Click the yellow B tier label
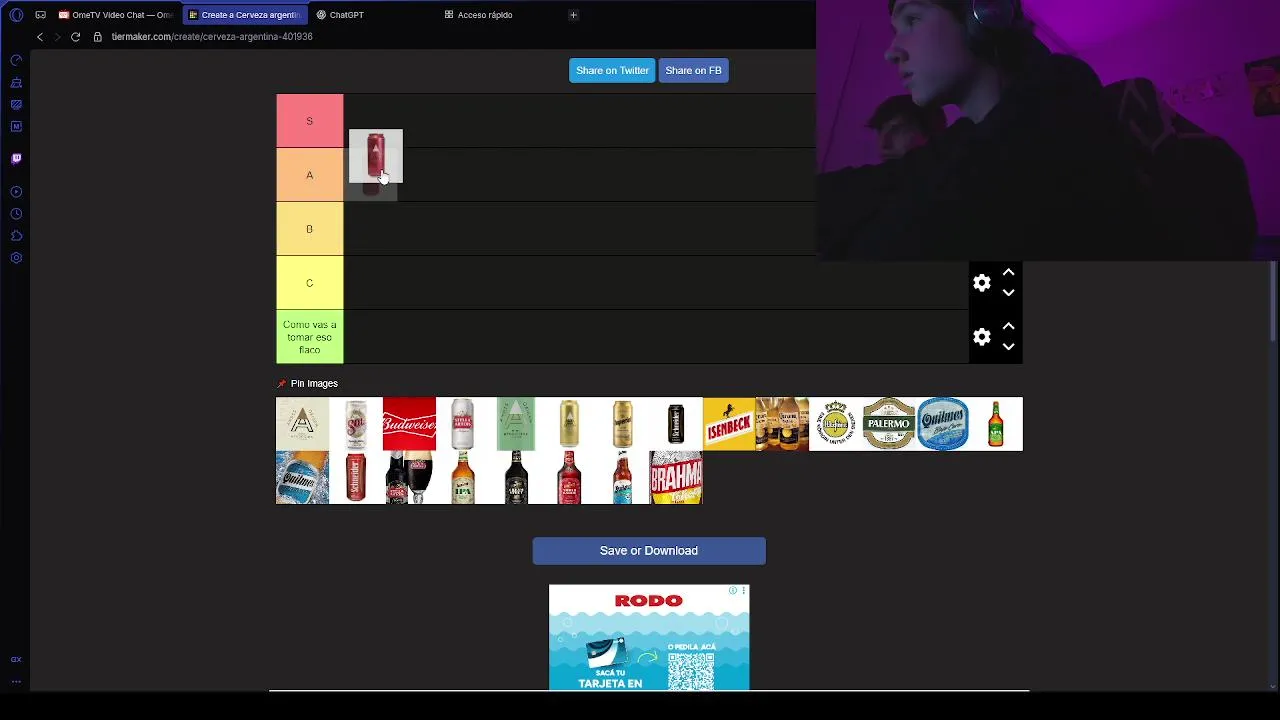Viewport: 1280px width, 720px height. 310,229
